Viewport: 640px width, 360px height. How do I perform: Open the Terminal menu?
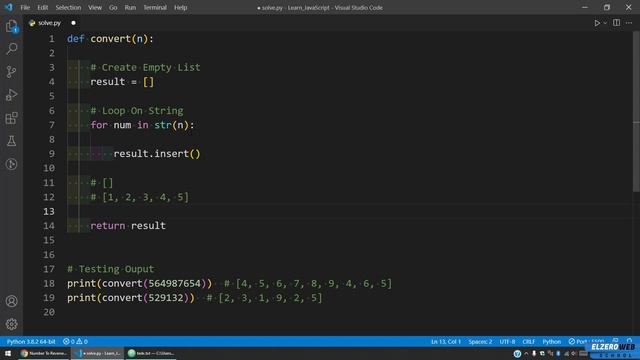point(155,7)
